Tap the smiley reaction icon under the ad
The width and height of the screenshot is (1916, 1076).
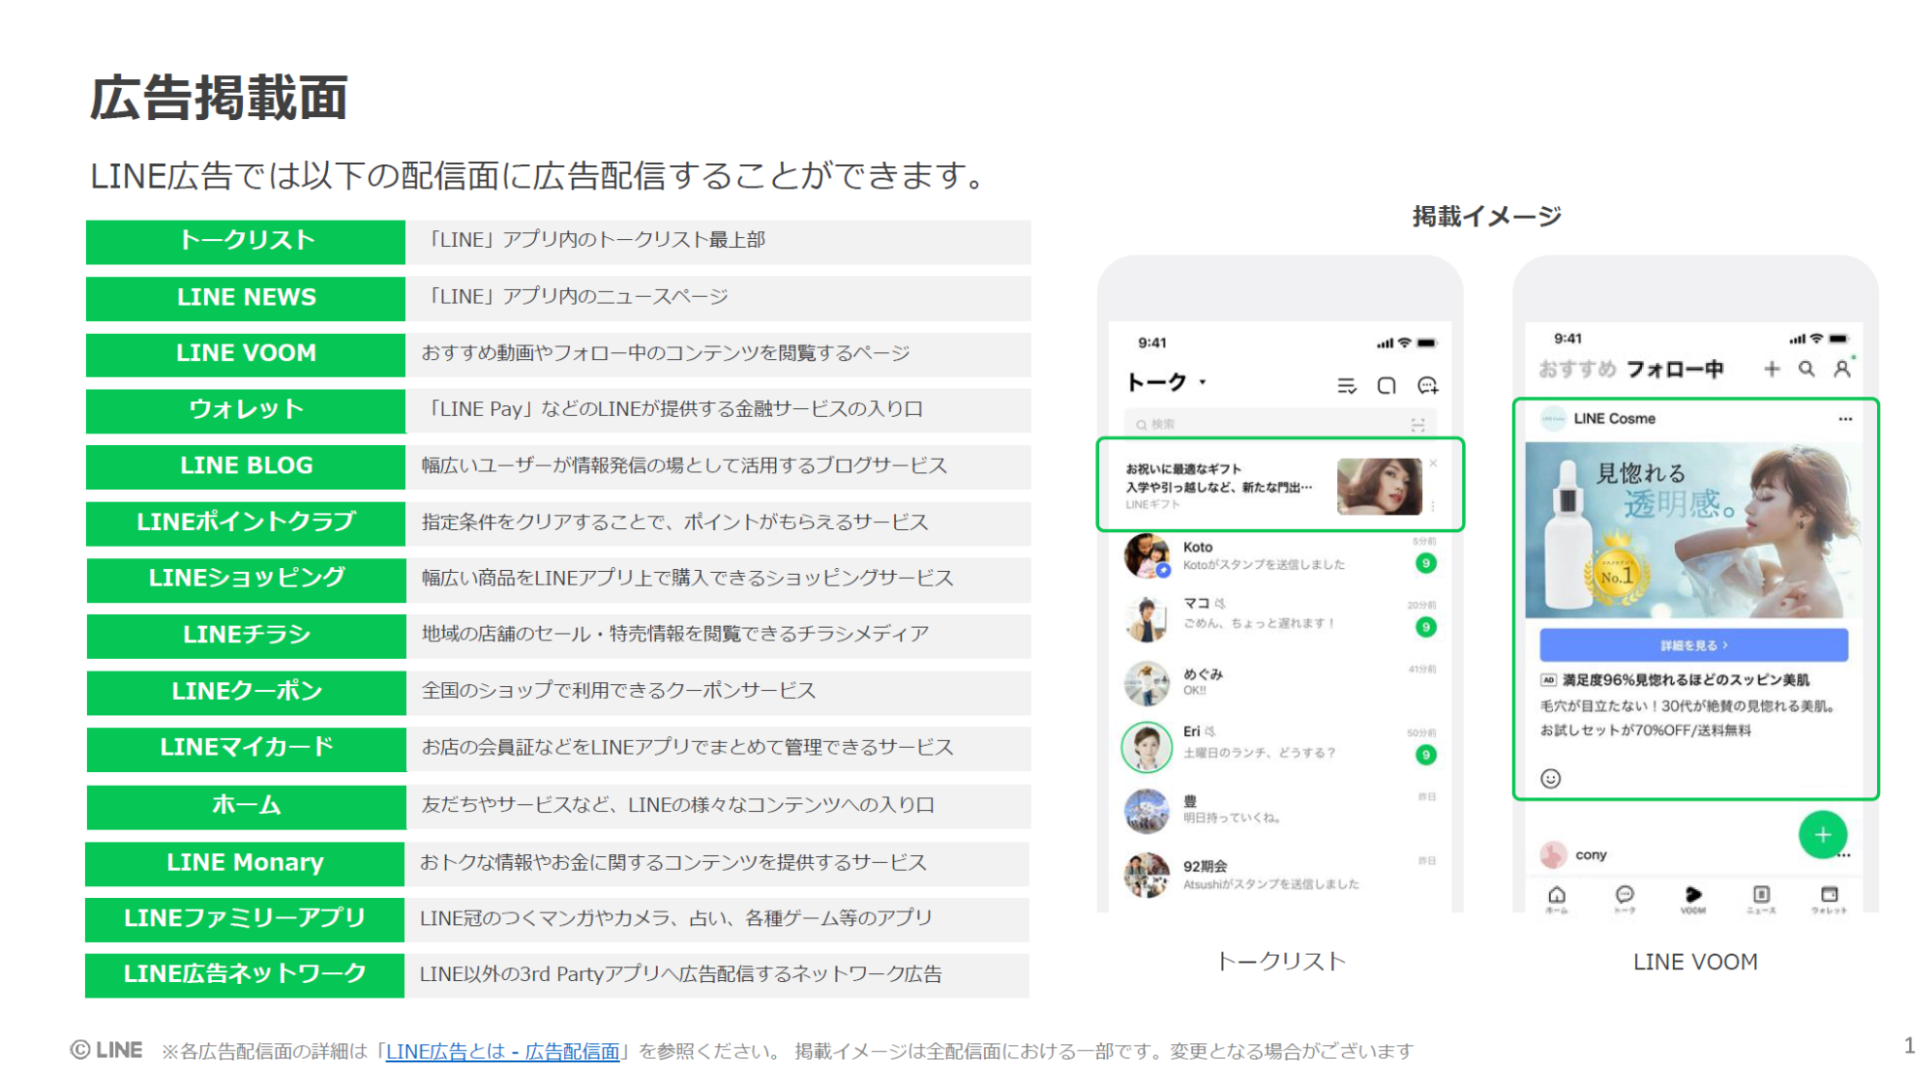pyautogui.click(x=1550, y=779)
